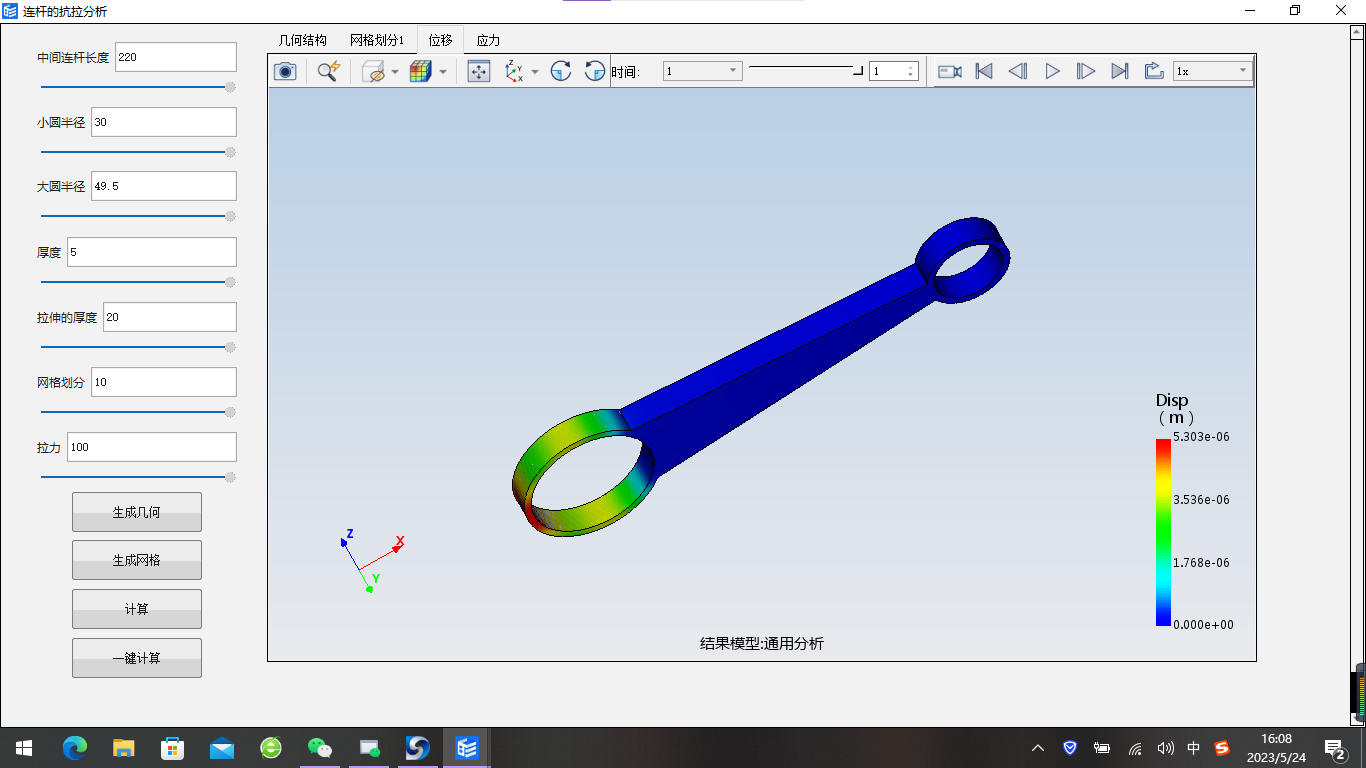Click the XYZ axis orientation icon
This screenshot has width=1366, height=768.
[x=514, y=71]
